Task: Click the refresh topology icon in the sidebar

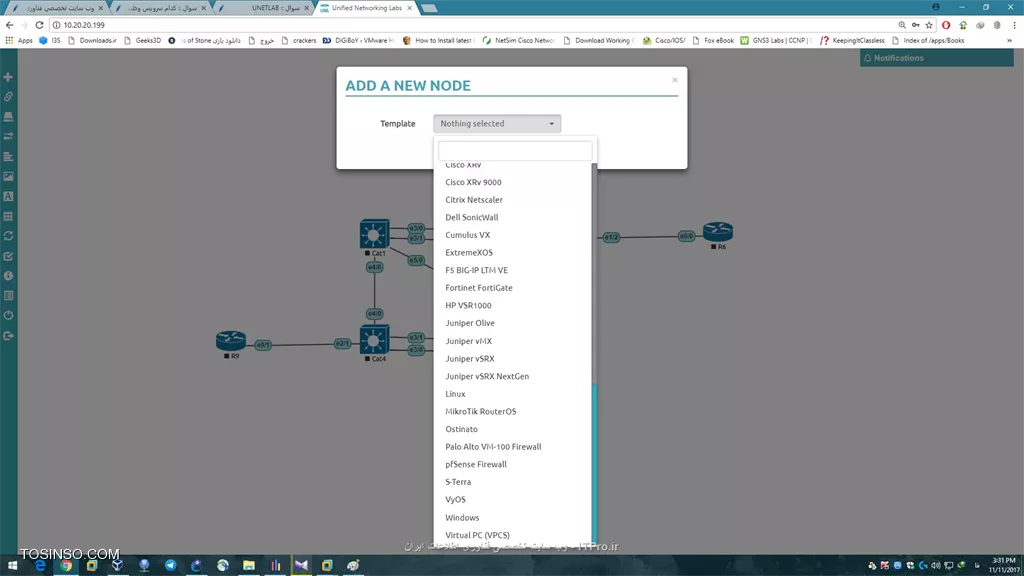Action: coord(8,236)
